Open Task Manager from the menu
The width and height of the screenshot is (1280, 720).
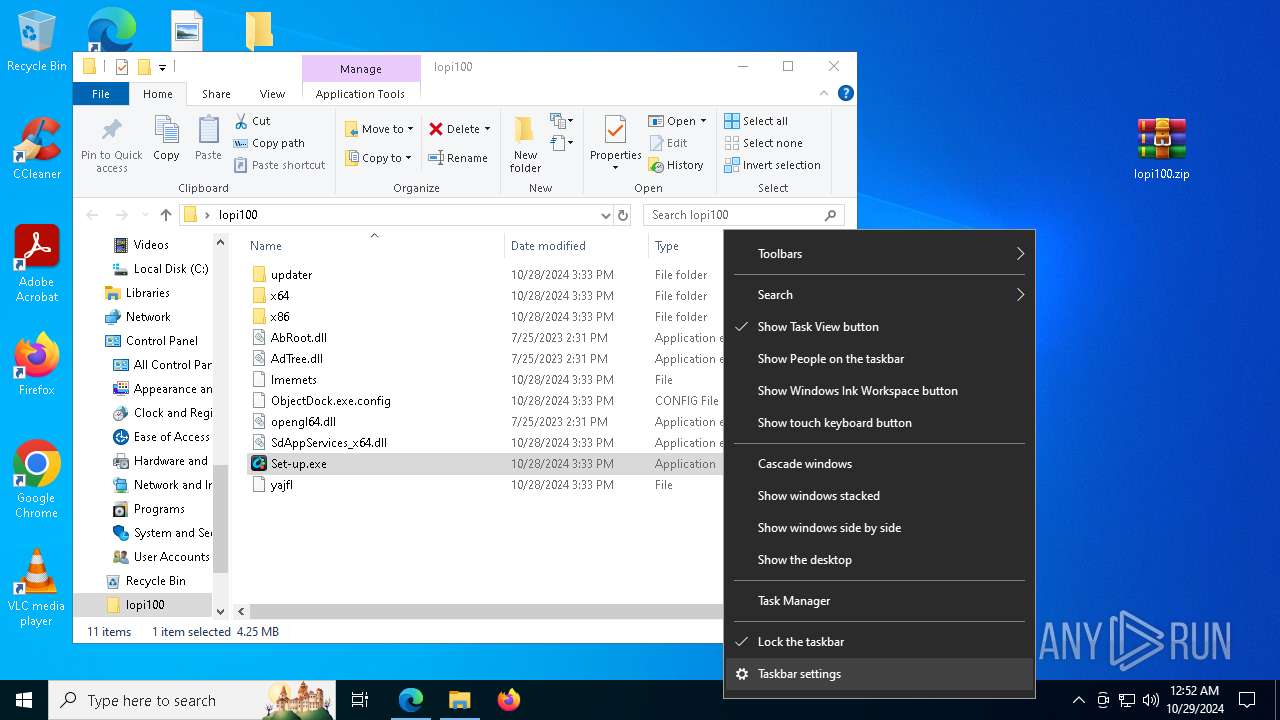click(880, 601)
